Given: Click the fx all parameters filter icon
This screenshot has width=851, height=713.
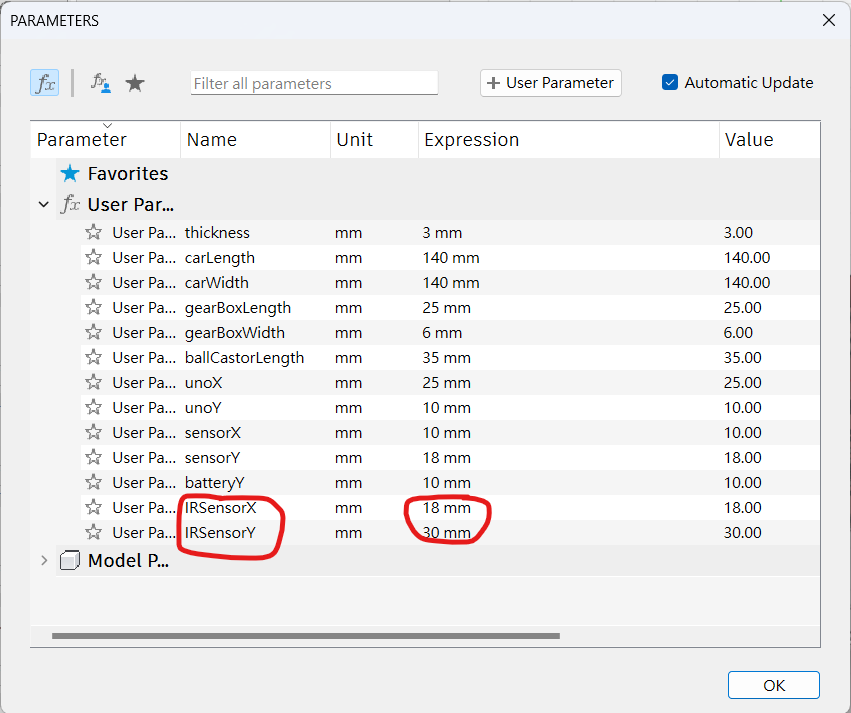Looking at the screenshot, I should click(45, 83).
